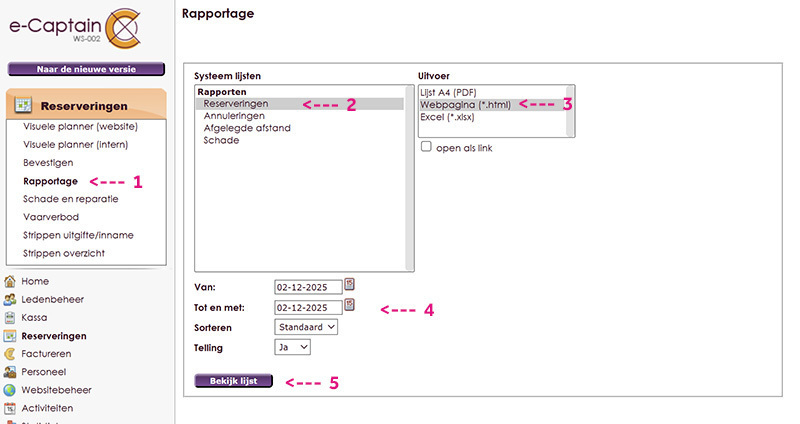Click the Kassa register icon
This screenshot has height=424, width=800.
click(x=10, y=318)
